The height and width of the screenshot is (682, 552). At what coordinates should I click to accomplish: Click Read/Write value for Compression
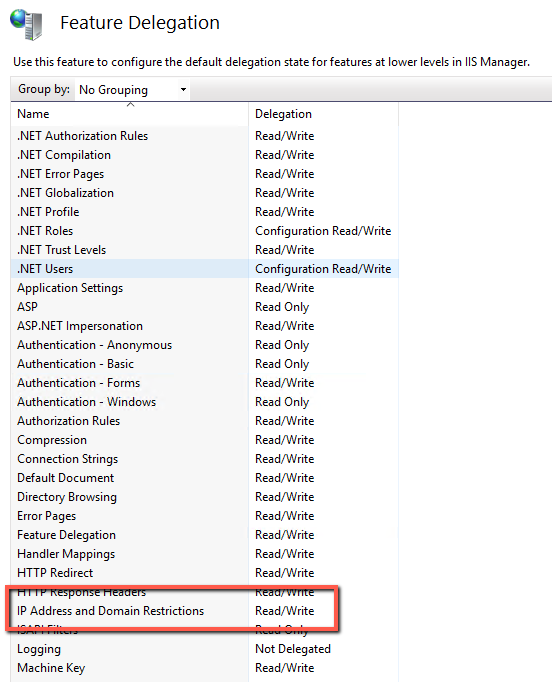(x=284, y=440)
